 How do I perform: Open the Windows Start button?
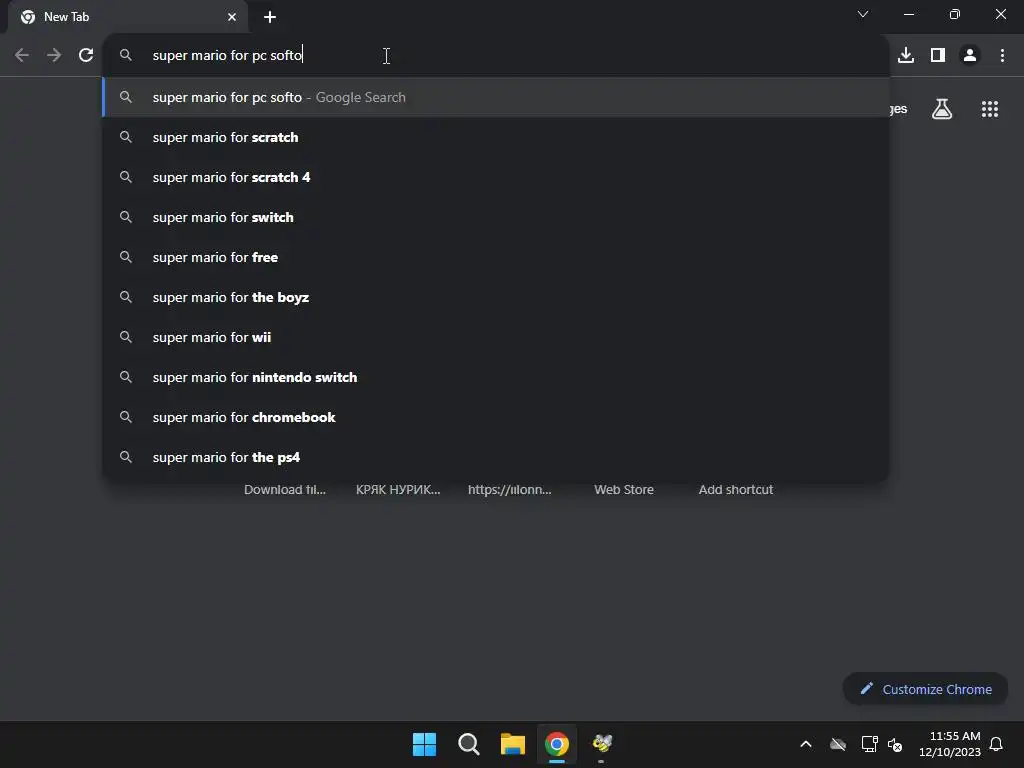424,744
